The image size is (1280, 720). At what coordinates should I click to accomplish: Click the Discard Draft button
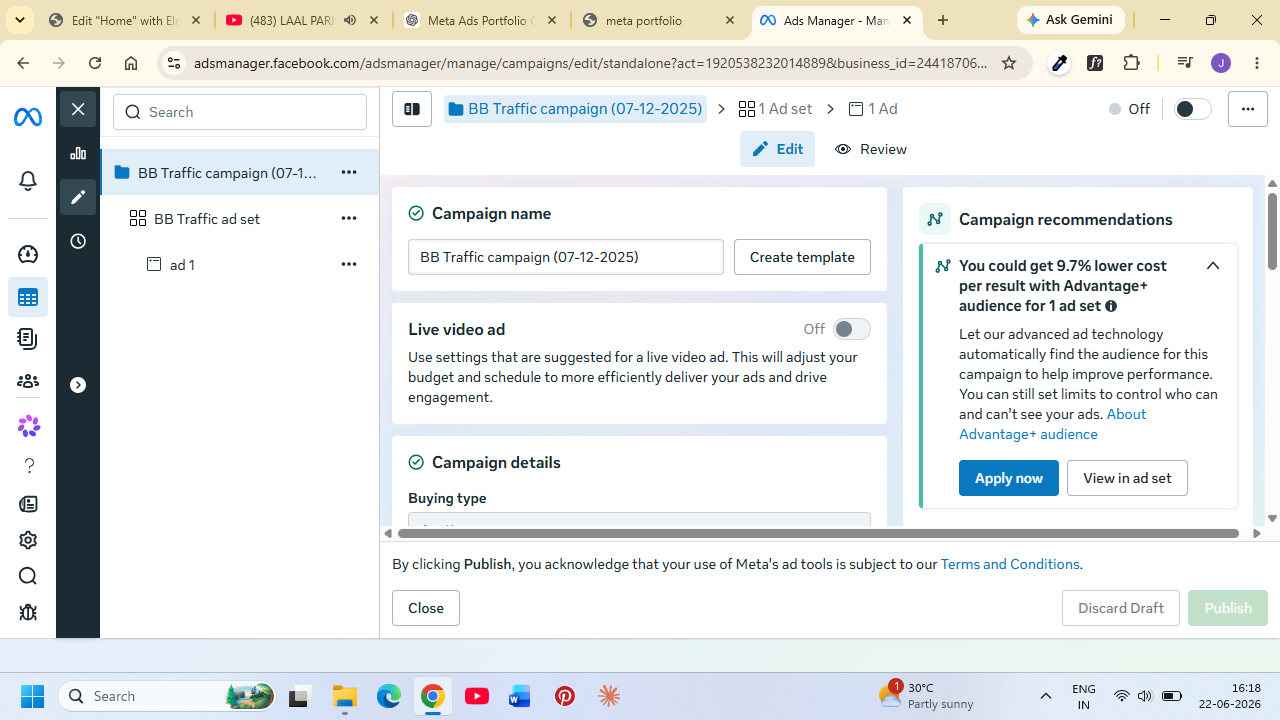(x=1121, y=608)
